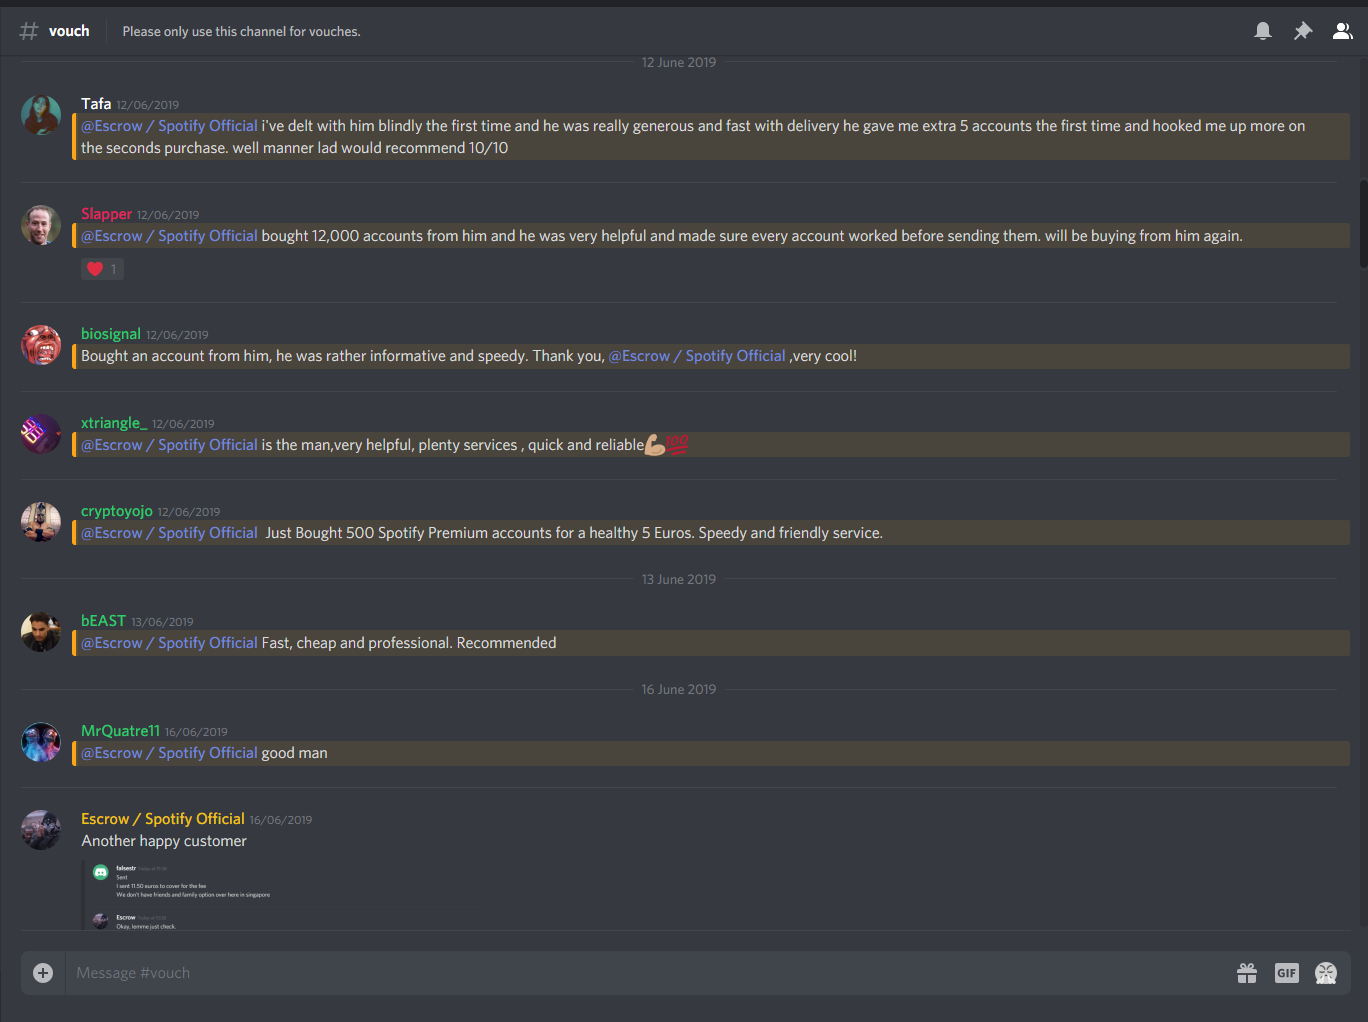Click the username Slapper
Image resolution: width=1368 pixels, height=1022 pixels.
(x=106, y=214)
